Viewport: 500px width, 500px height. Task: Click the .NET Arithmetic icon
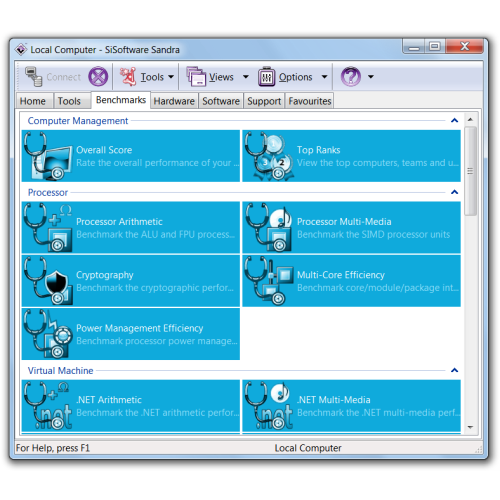pyautogui.click(x=48, y=406)
